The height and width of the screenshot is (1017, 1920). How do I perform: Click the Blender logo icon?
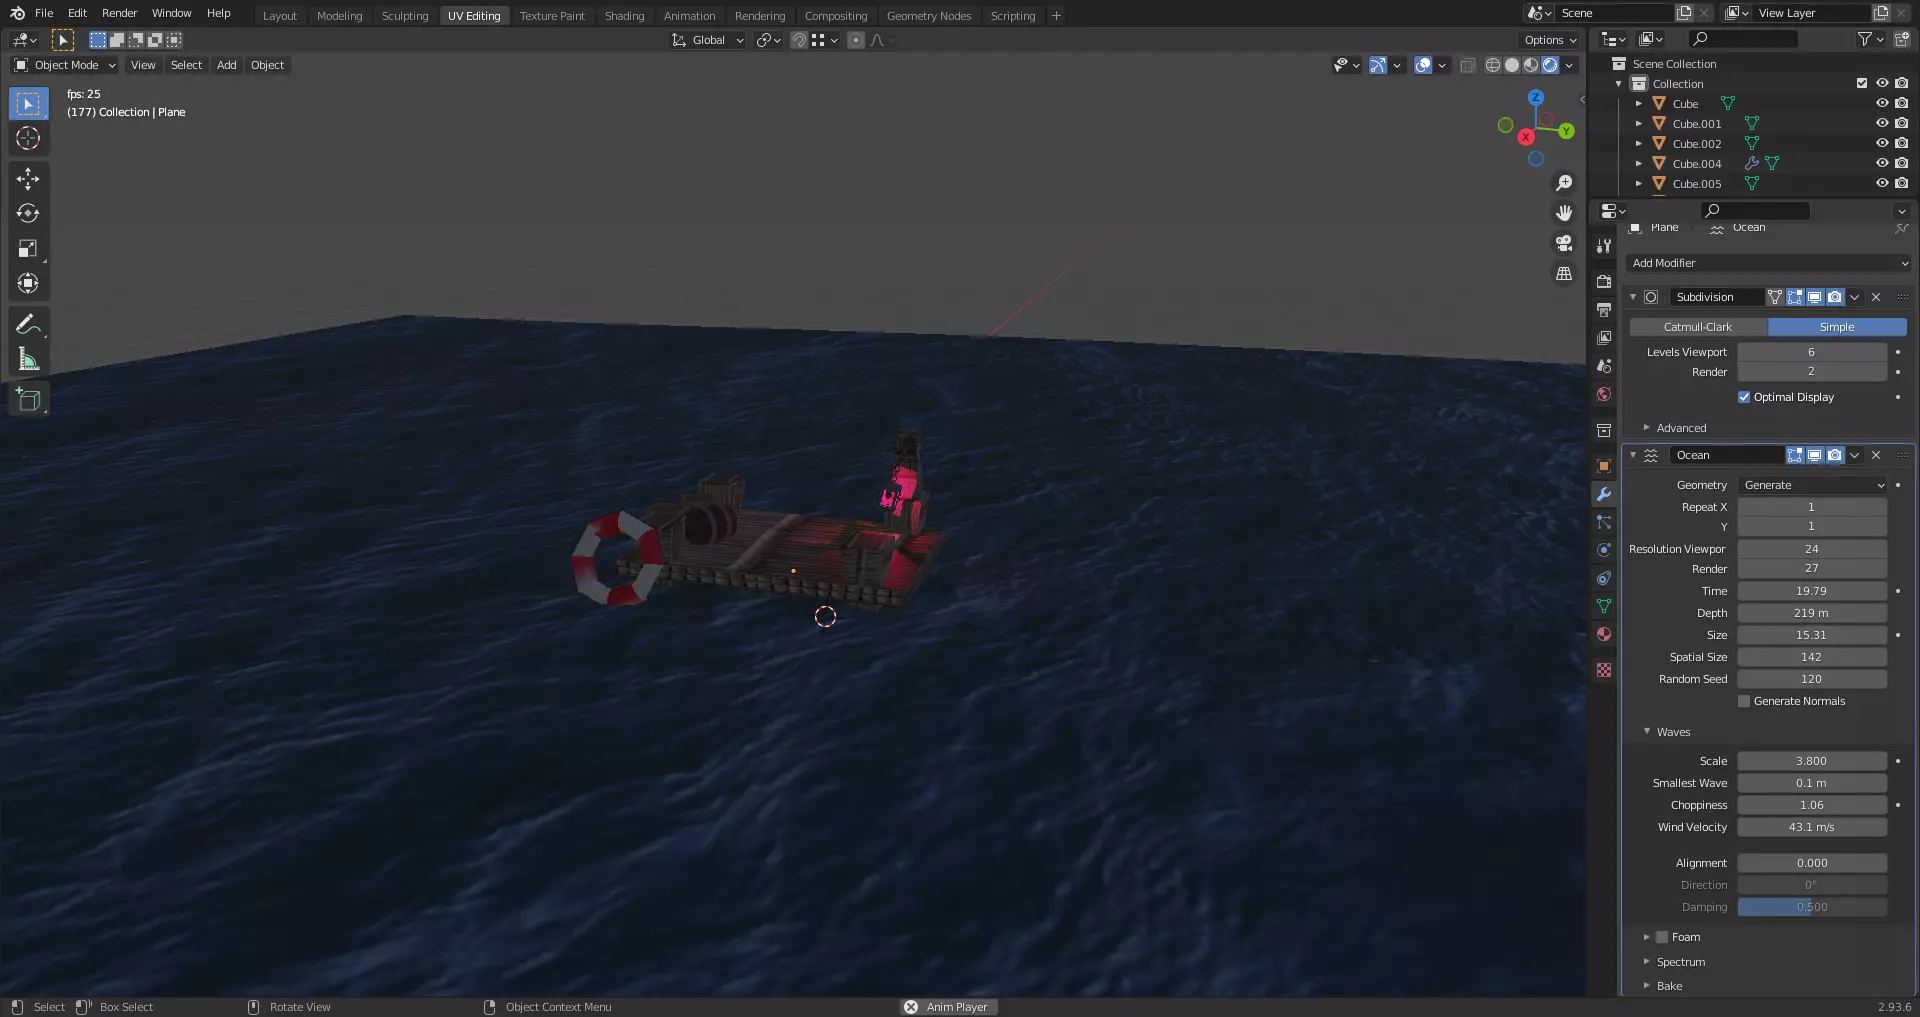pos(17,13)
